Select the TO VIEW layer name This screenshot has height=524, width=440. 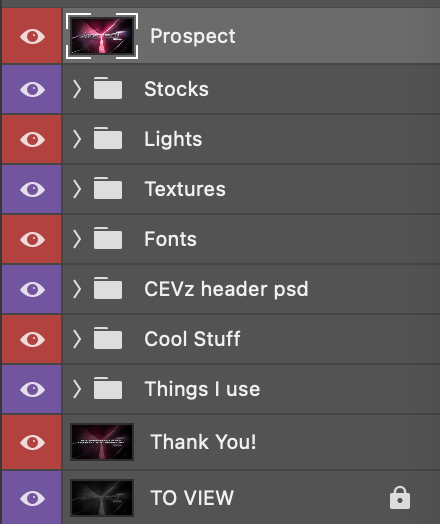[192, 498]
